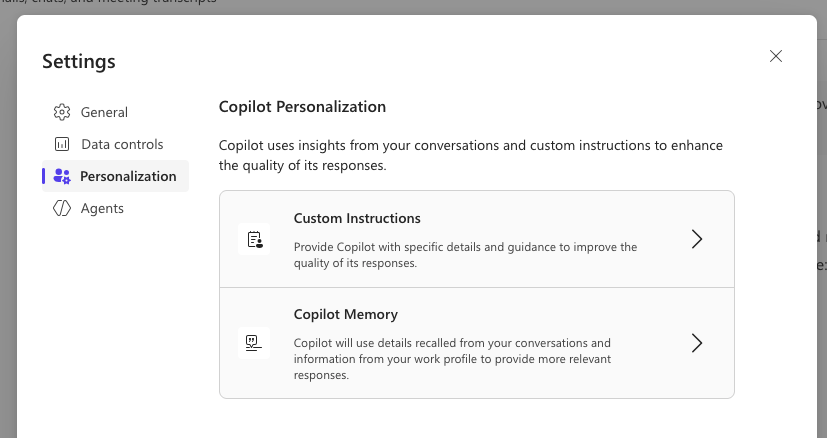Click the Personalization people icon
The width and height of the screenshot is (827, 438).
(62, 176)
